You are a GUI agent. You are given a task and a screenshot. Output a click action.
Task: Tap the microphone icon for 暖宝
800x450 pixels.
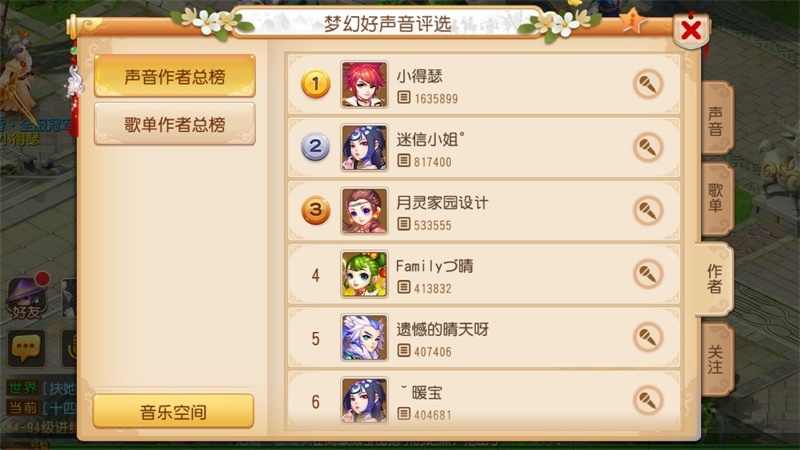(648, 401)
